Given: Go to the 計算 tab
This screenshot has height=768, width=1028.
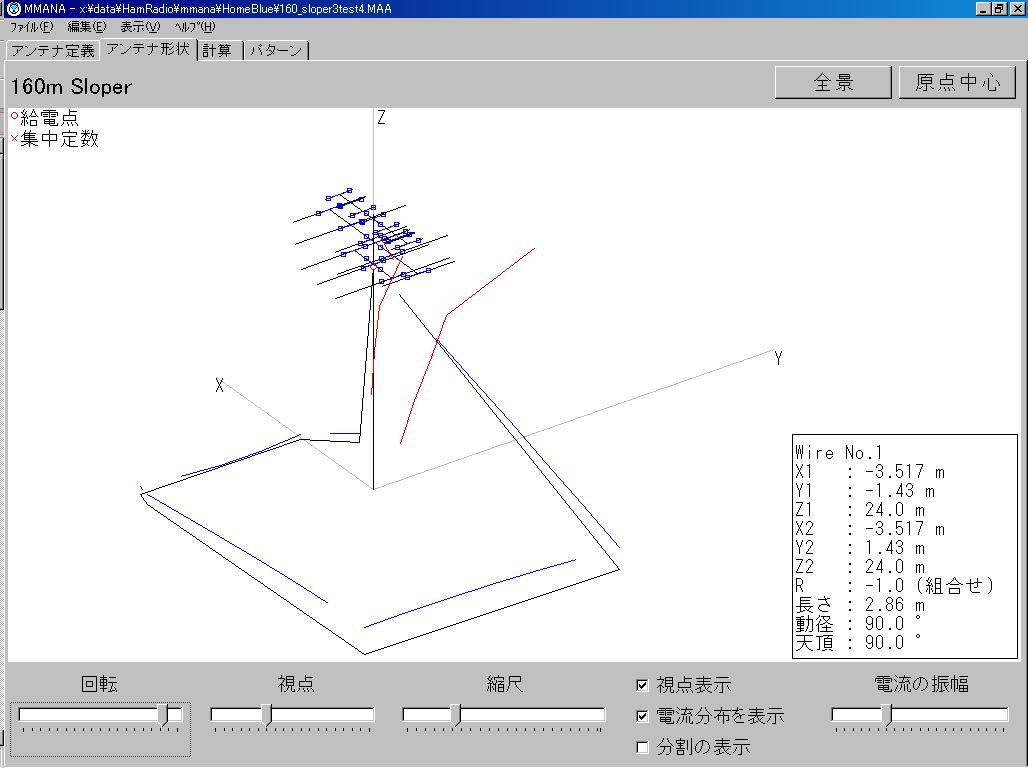Looking at the screenshot, I should (x=217, y=50).
